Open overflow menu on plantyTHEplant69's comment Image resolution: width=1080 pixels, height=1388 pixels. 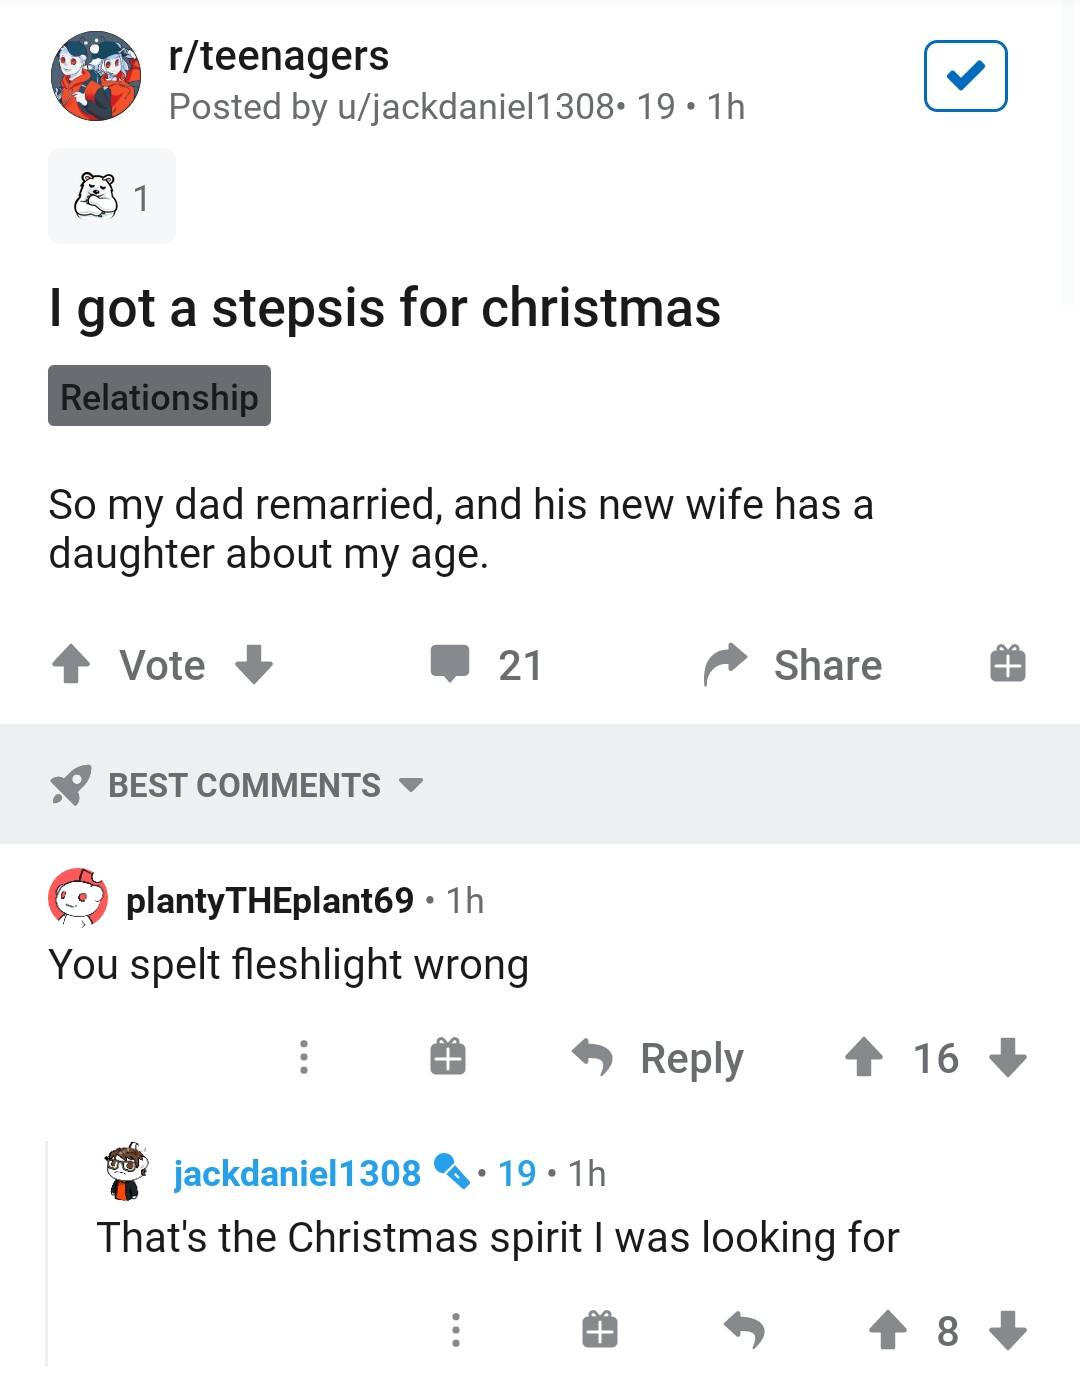click(x=304, y=1057)
